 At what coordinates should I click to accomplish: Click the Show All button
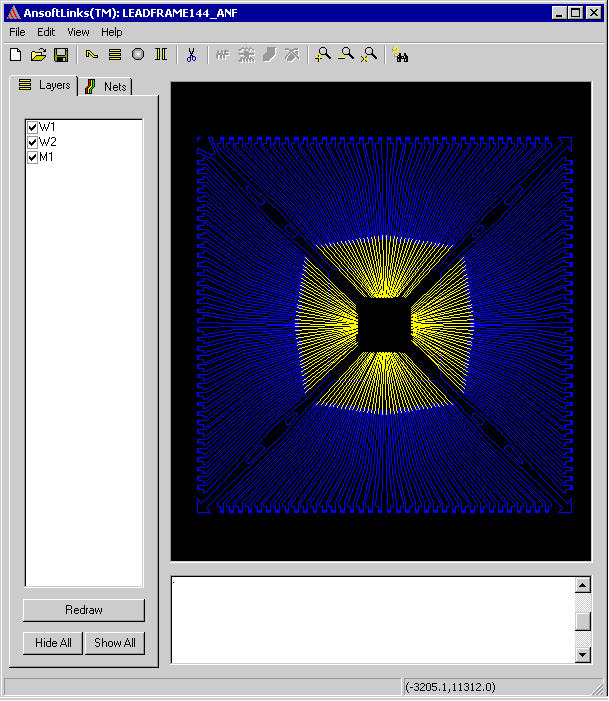coord(114,643)
